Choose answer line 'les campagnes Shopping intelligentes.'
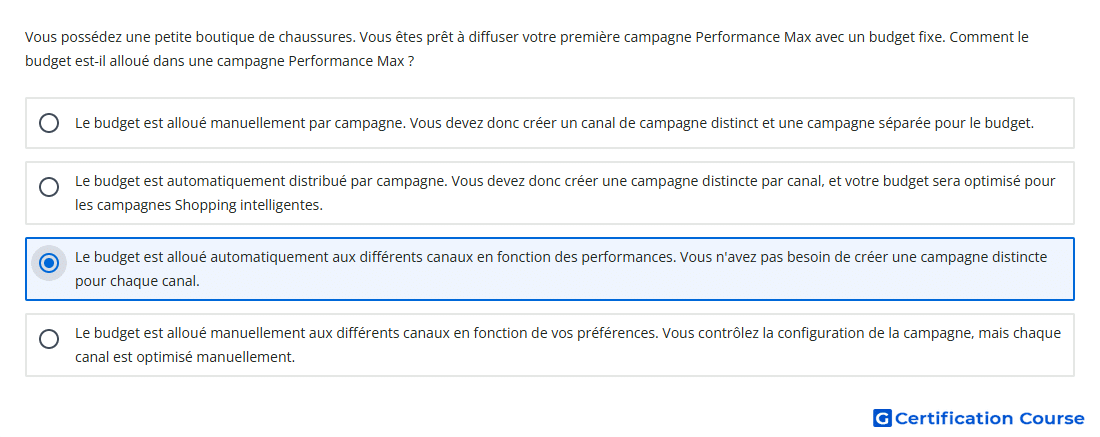 coord(199,207)
